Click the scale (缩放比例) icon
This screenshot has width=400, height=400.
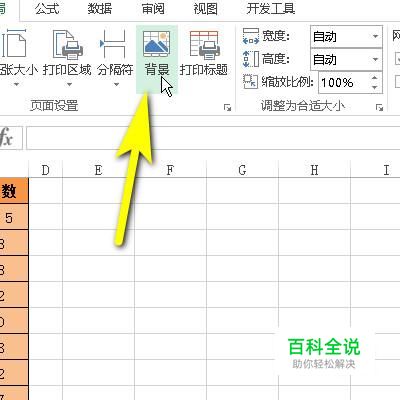click(x=250, y=82)
